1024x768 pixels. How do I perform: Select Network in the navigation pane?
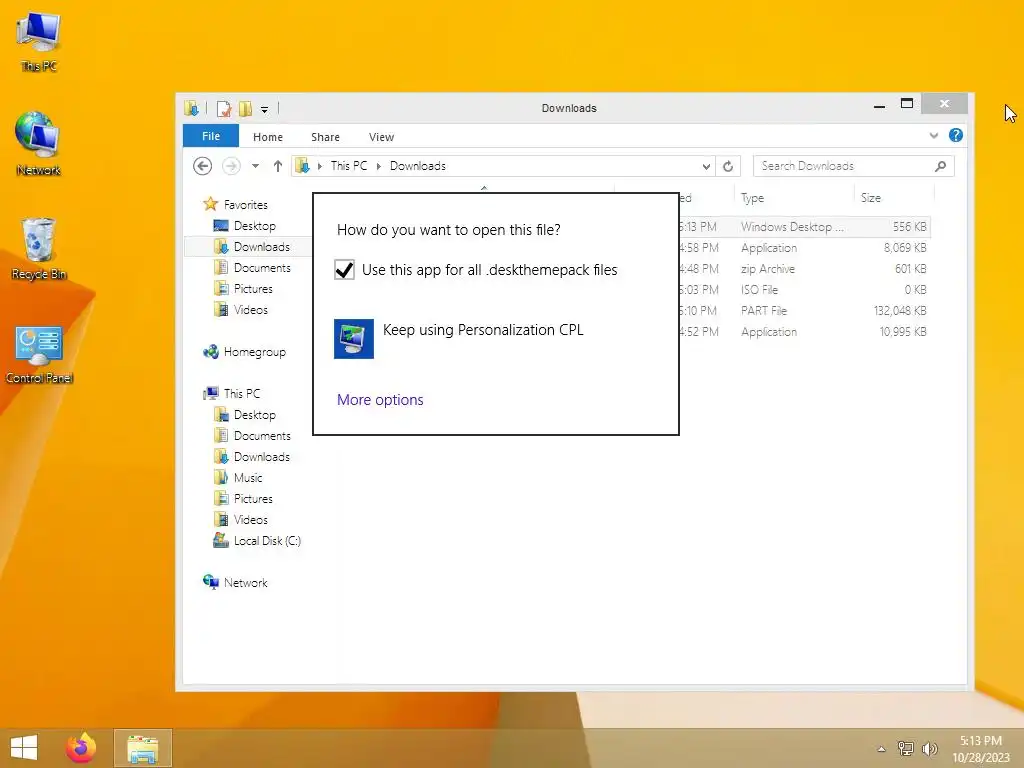(x=246, y=583)
